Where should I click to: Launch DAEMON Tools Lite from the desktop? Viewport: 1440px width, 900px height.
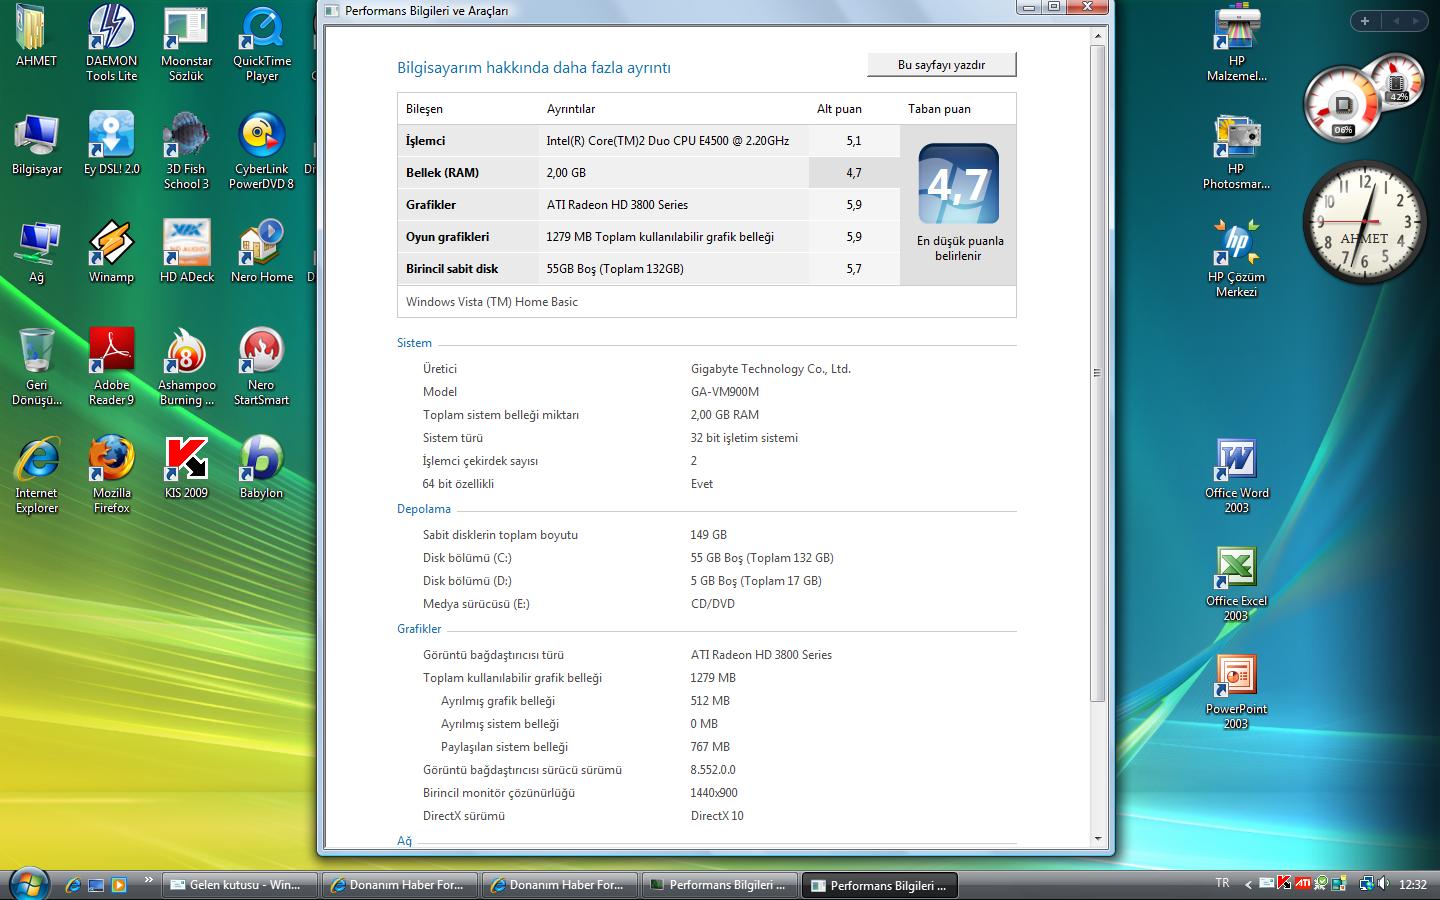[111, 42]
